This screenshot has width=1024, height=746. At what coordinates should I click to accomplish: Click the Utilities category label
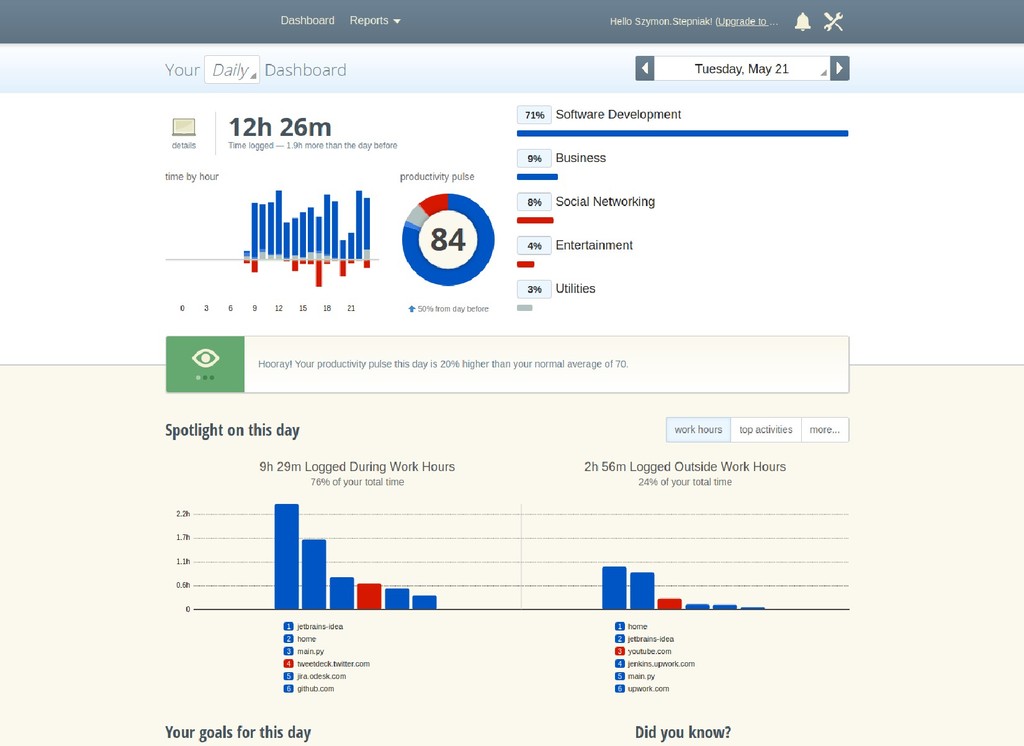coord(575,289)
